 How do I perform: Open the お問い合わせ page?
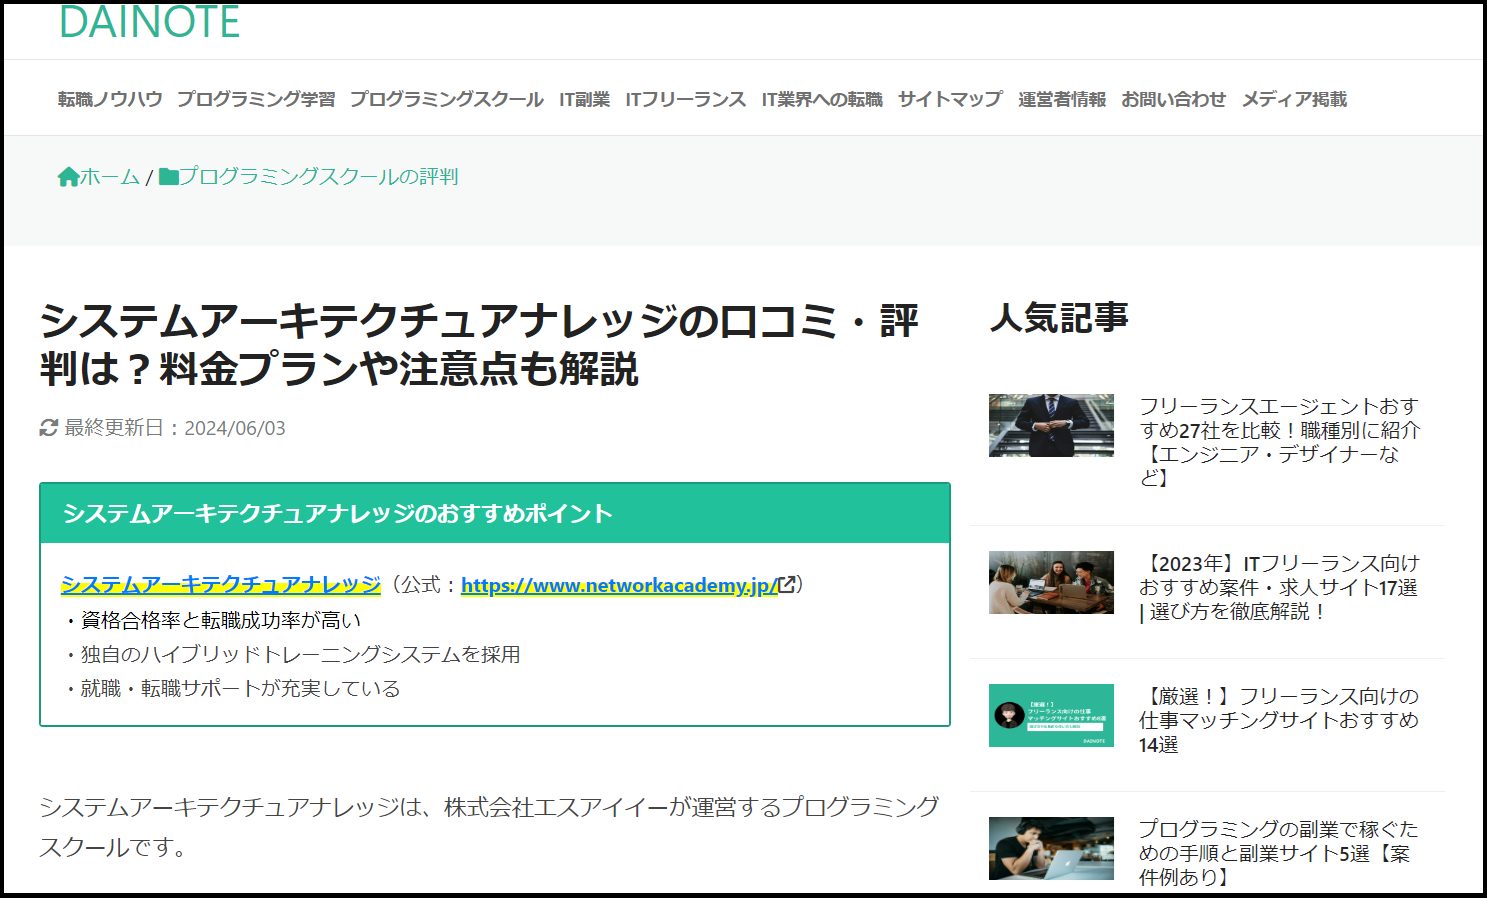tap(1174, 99)
